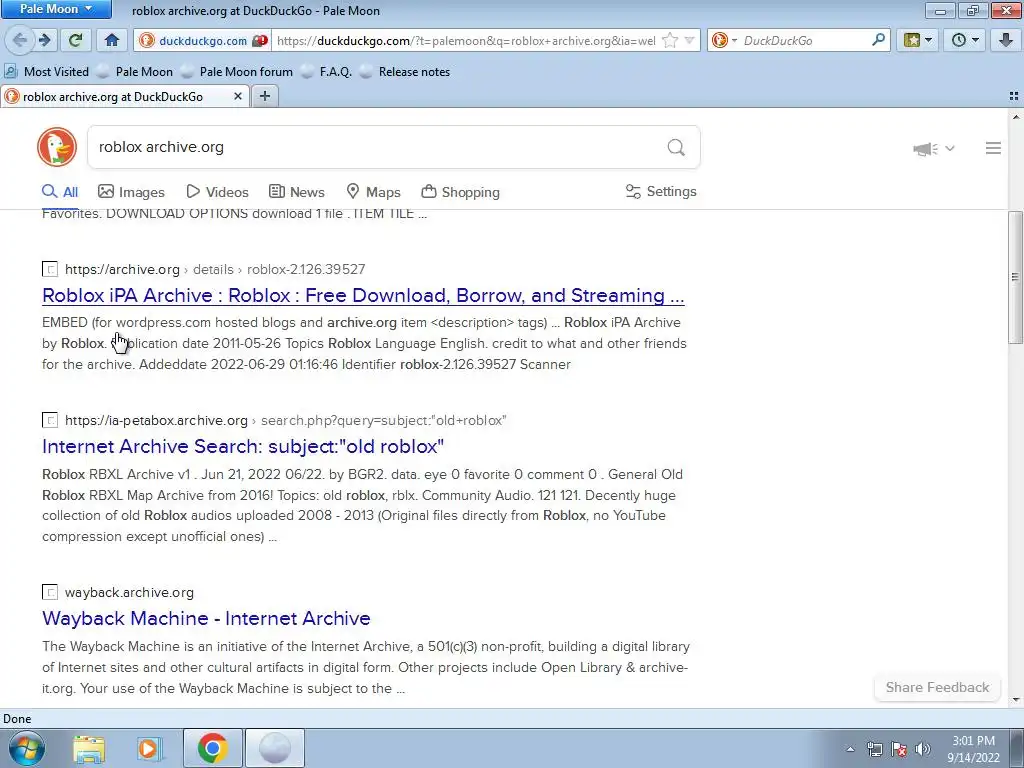1024x768 pixels.
Task: Open the DuckDuckGo hamburger menu
Action: (993, 148)
